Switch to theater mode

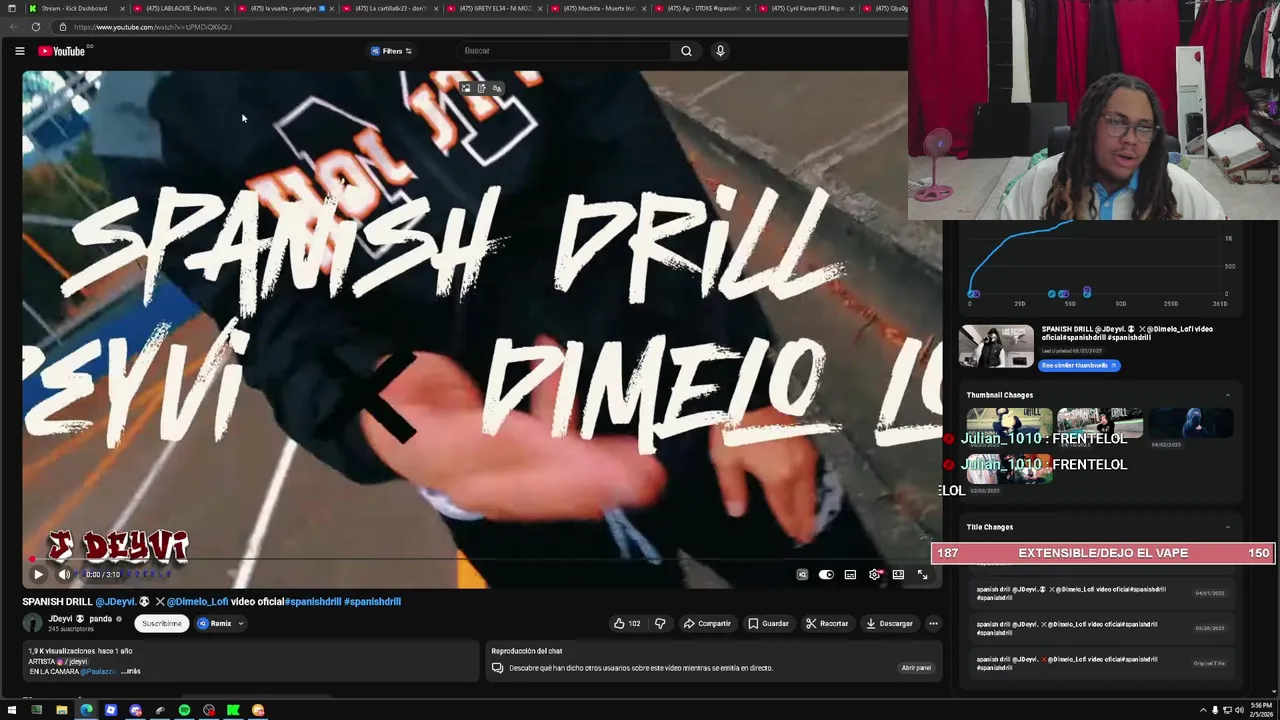click(x=898, y=574)
